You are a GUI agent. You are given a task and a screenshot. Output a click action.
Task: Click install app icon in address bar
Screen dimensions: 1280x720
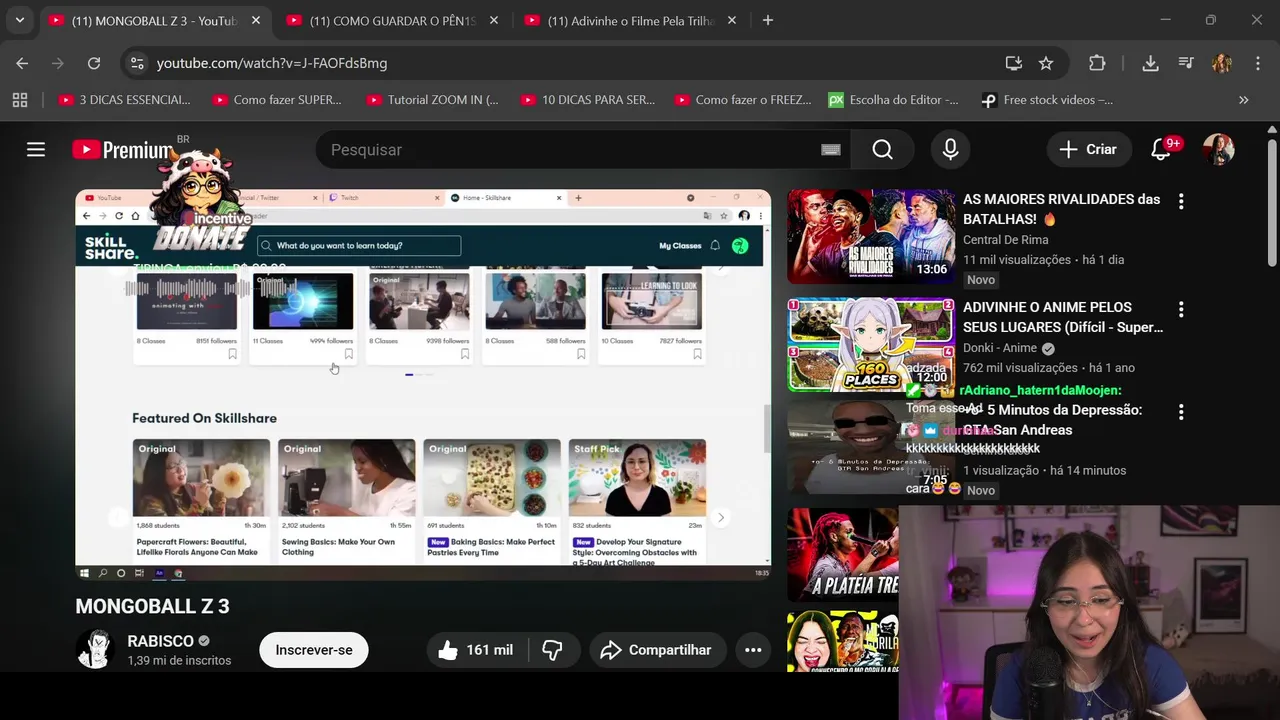point(1014,63)
